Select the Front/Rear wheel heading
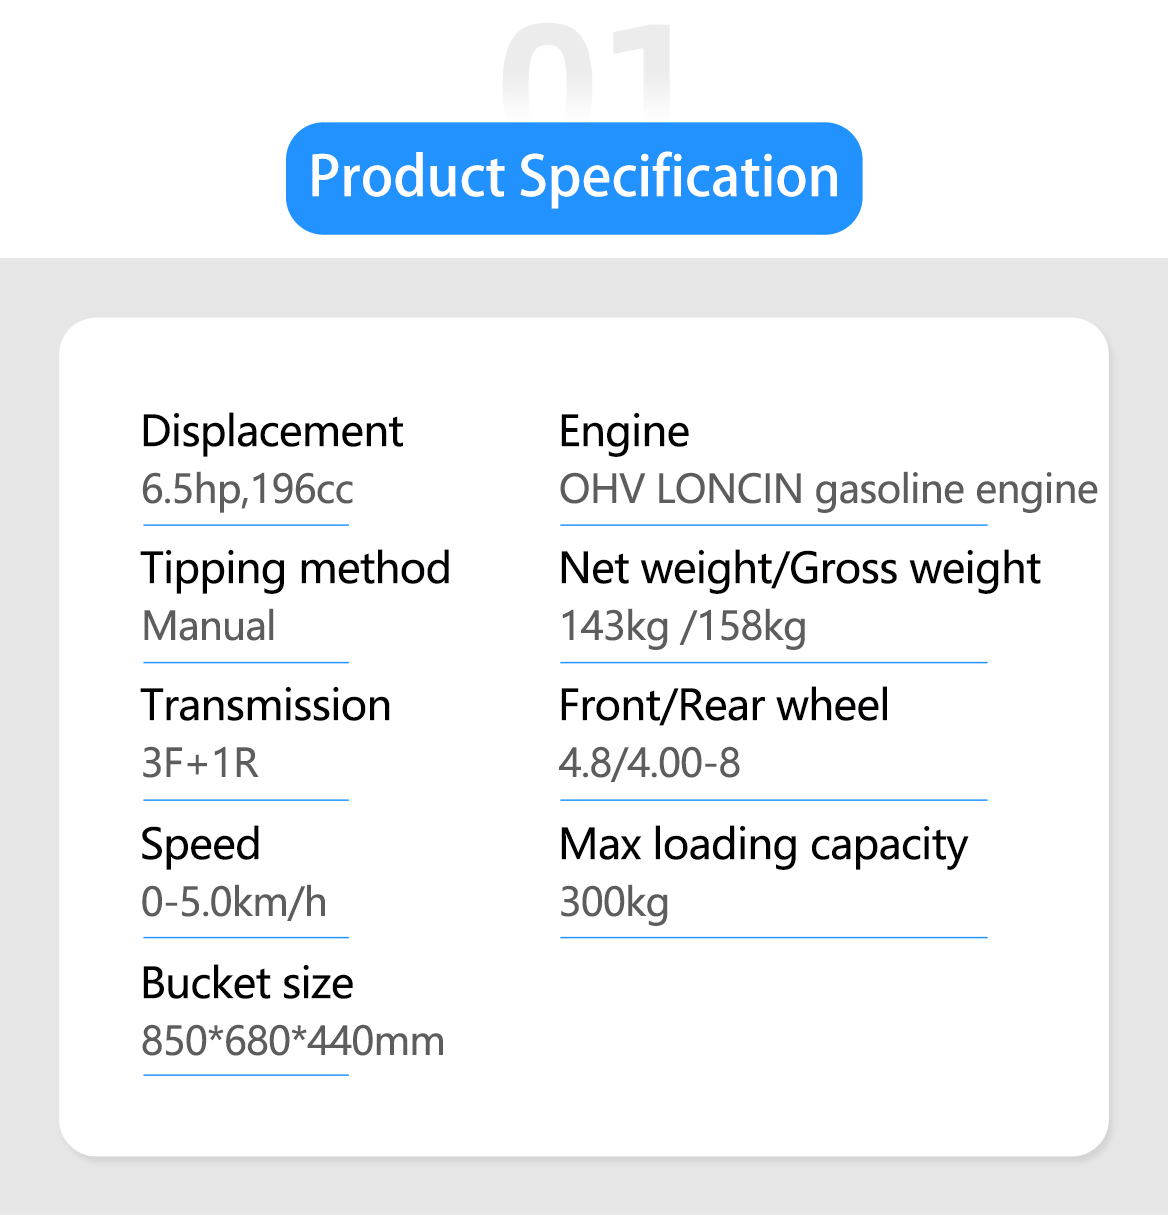 pos(724,705)
